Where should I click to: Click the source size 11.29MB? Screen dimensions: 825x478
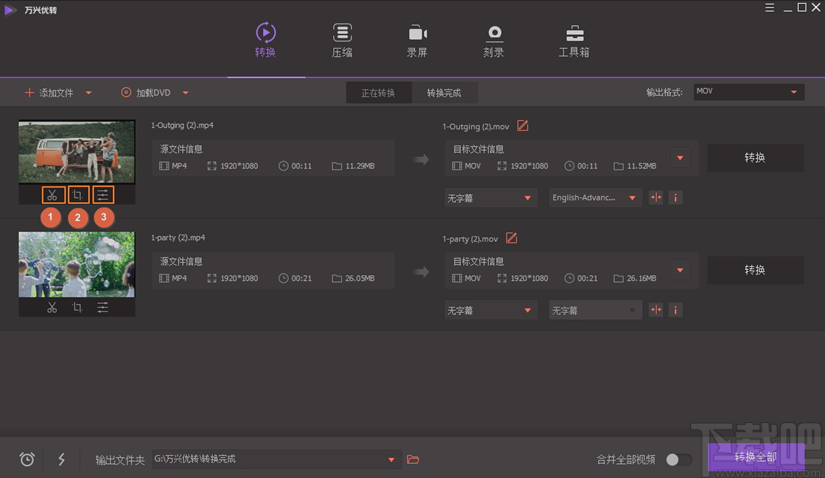tap(360, 166)
